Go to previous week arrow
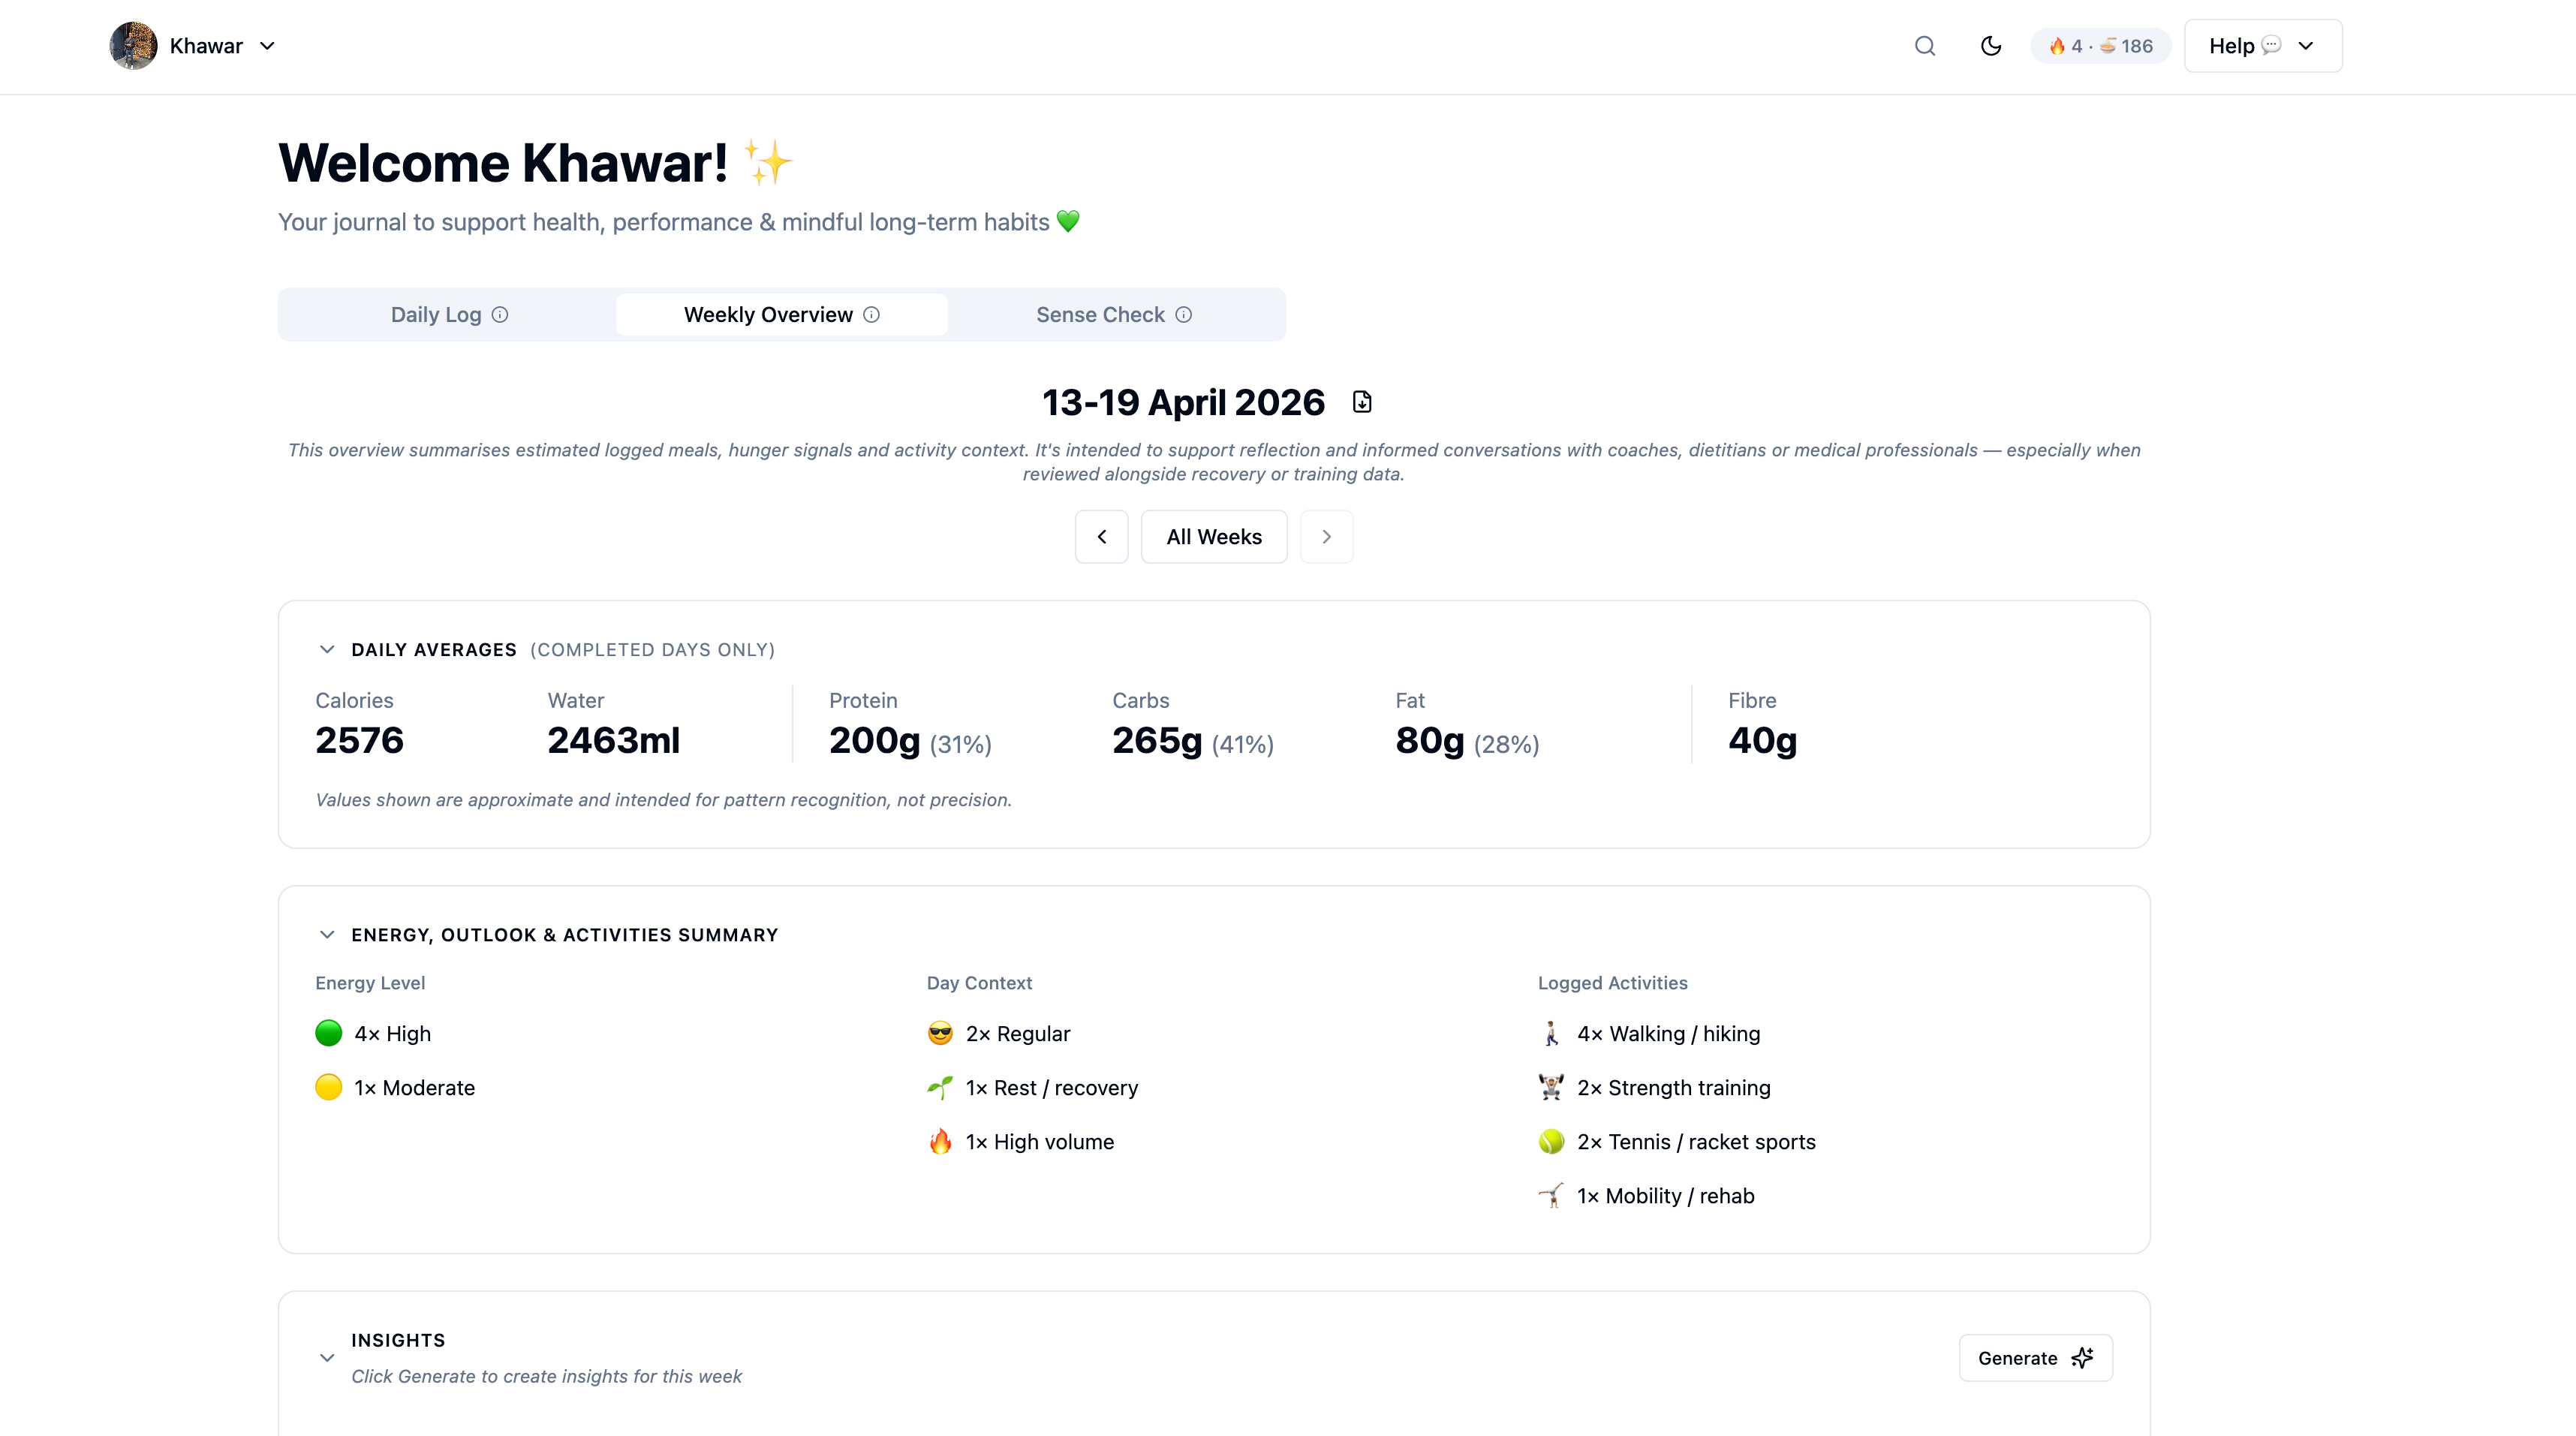The image size is (2576, 1436). 1101,537
